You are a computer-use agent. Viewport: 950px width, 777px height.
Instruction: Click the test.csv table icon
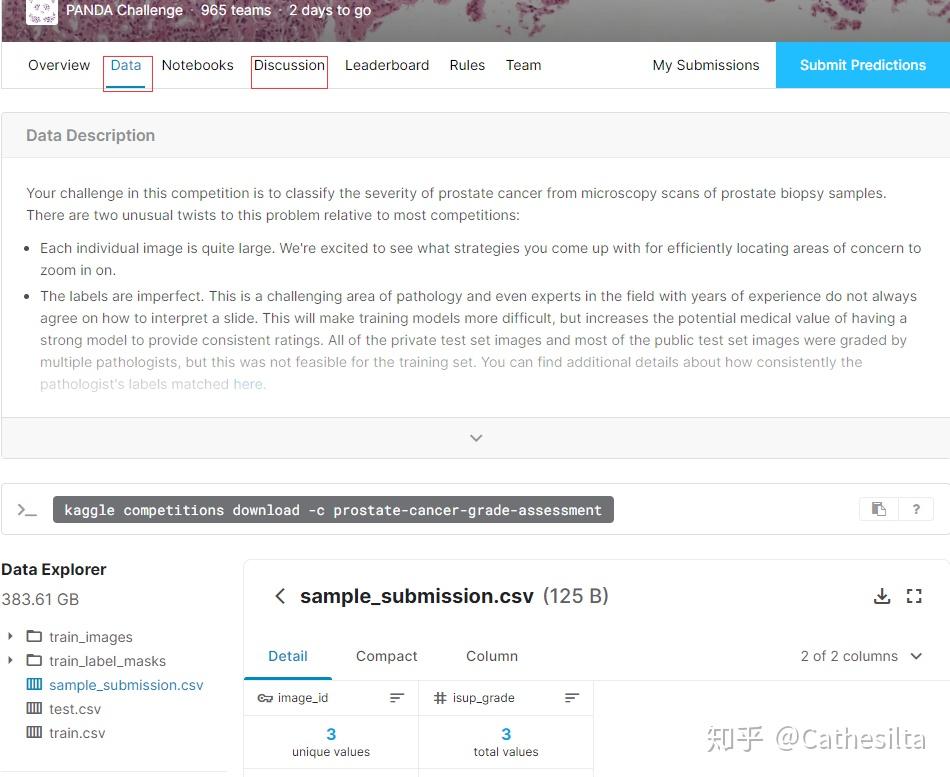(x=35, y=708)
